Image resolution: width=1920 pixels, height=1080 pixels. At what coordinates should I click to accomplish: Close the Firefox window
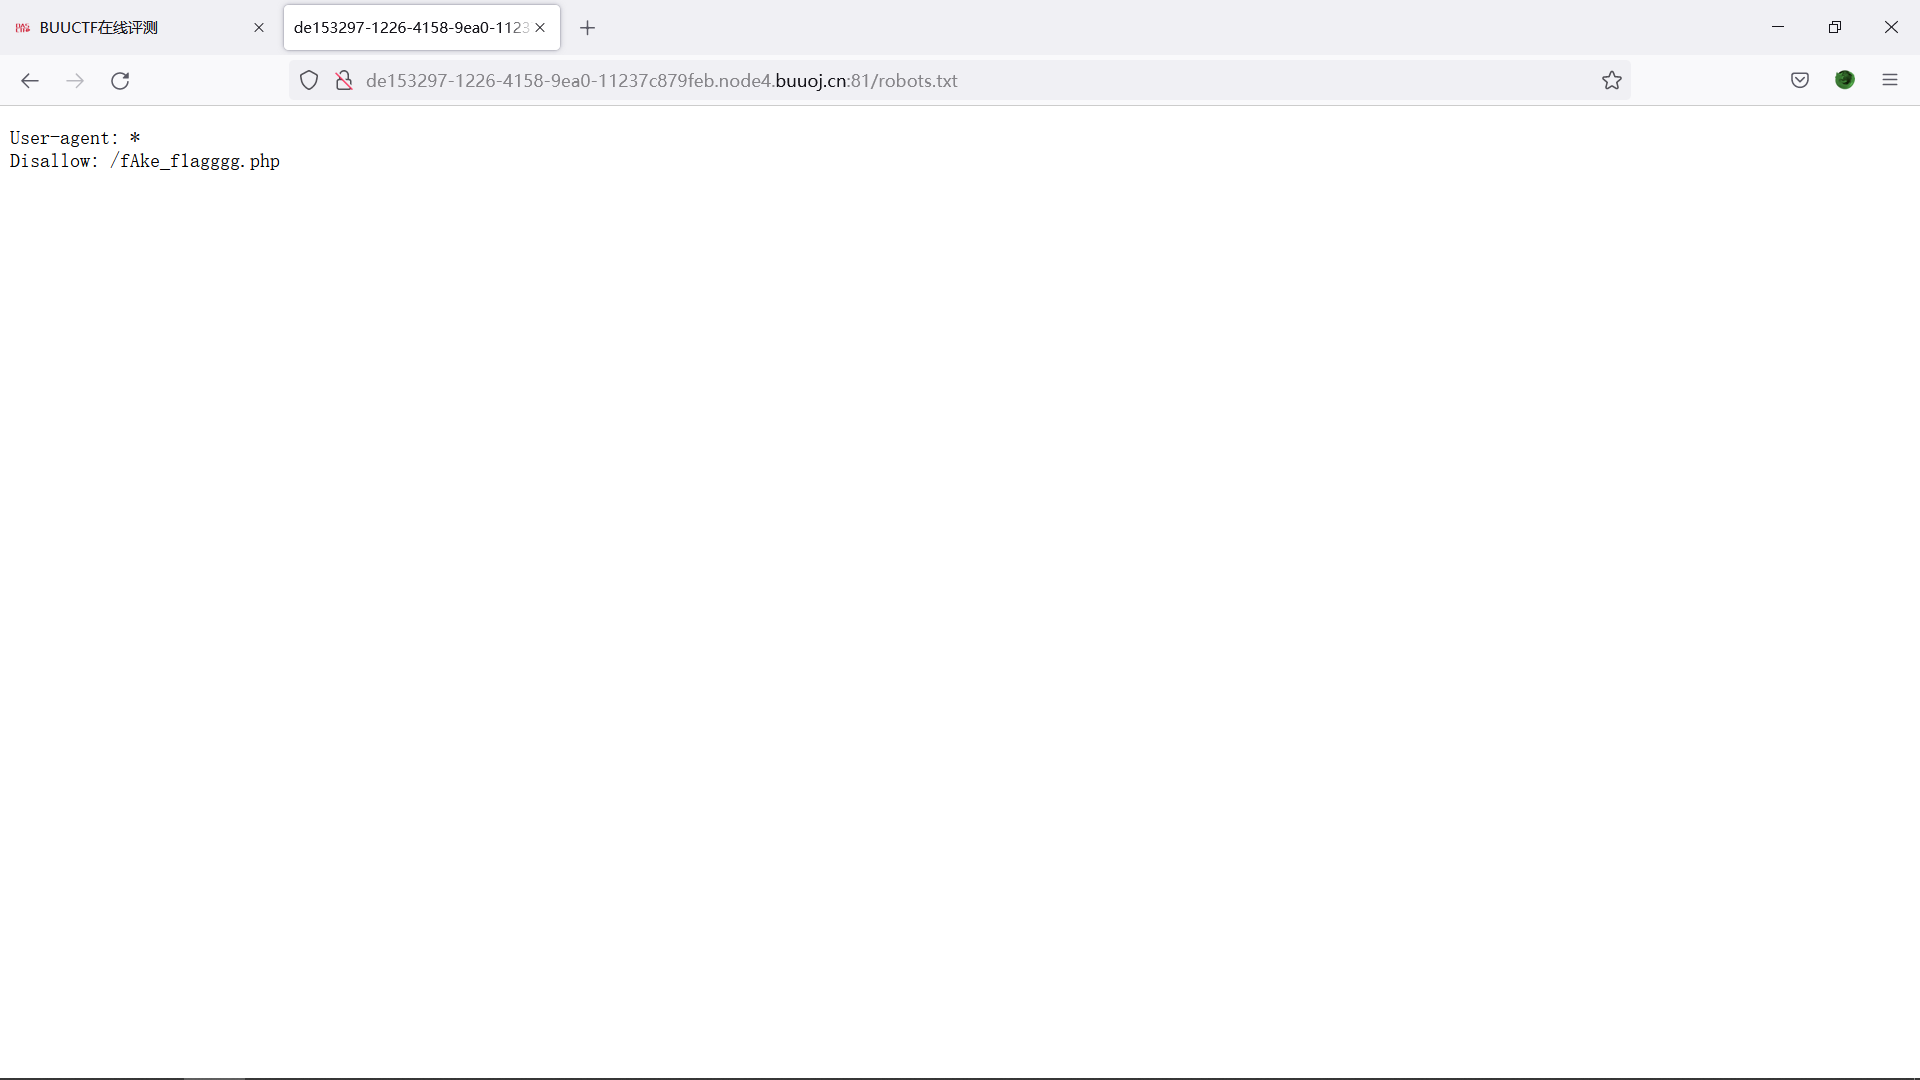(x=1891, y=27)
